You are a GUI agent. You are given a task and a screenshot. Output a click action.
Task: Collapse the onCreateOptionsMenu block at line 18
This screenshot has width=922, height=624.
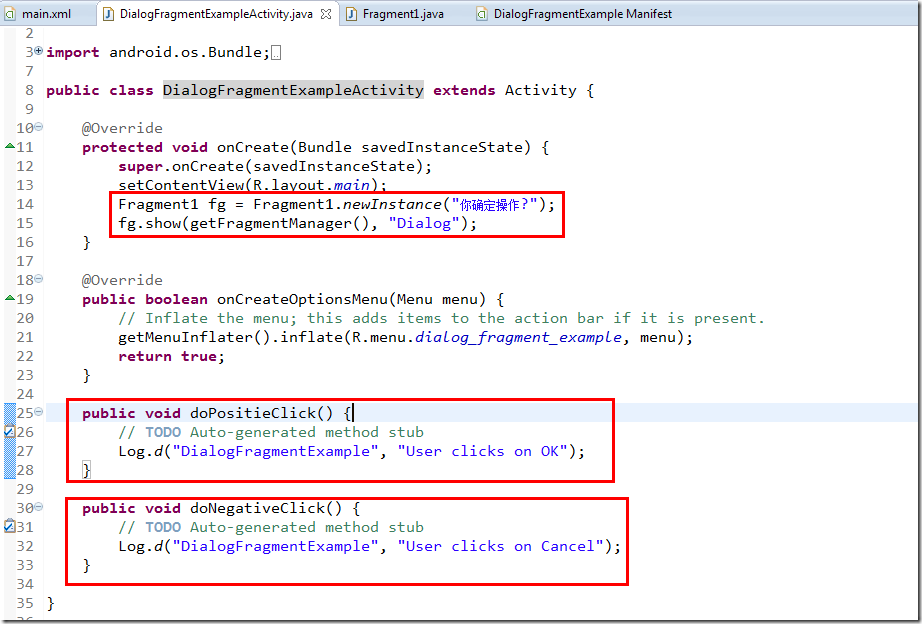tap(39, 279)
